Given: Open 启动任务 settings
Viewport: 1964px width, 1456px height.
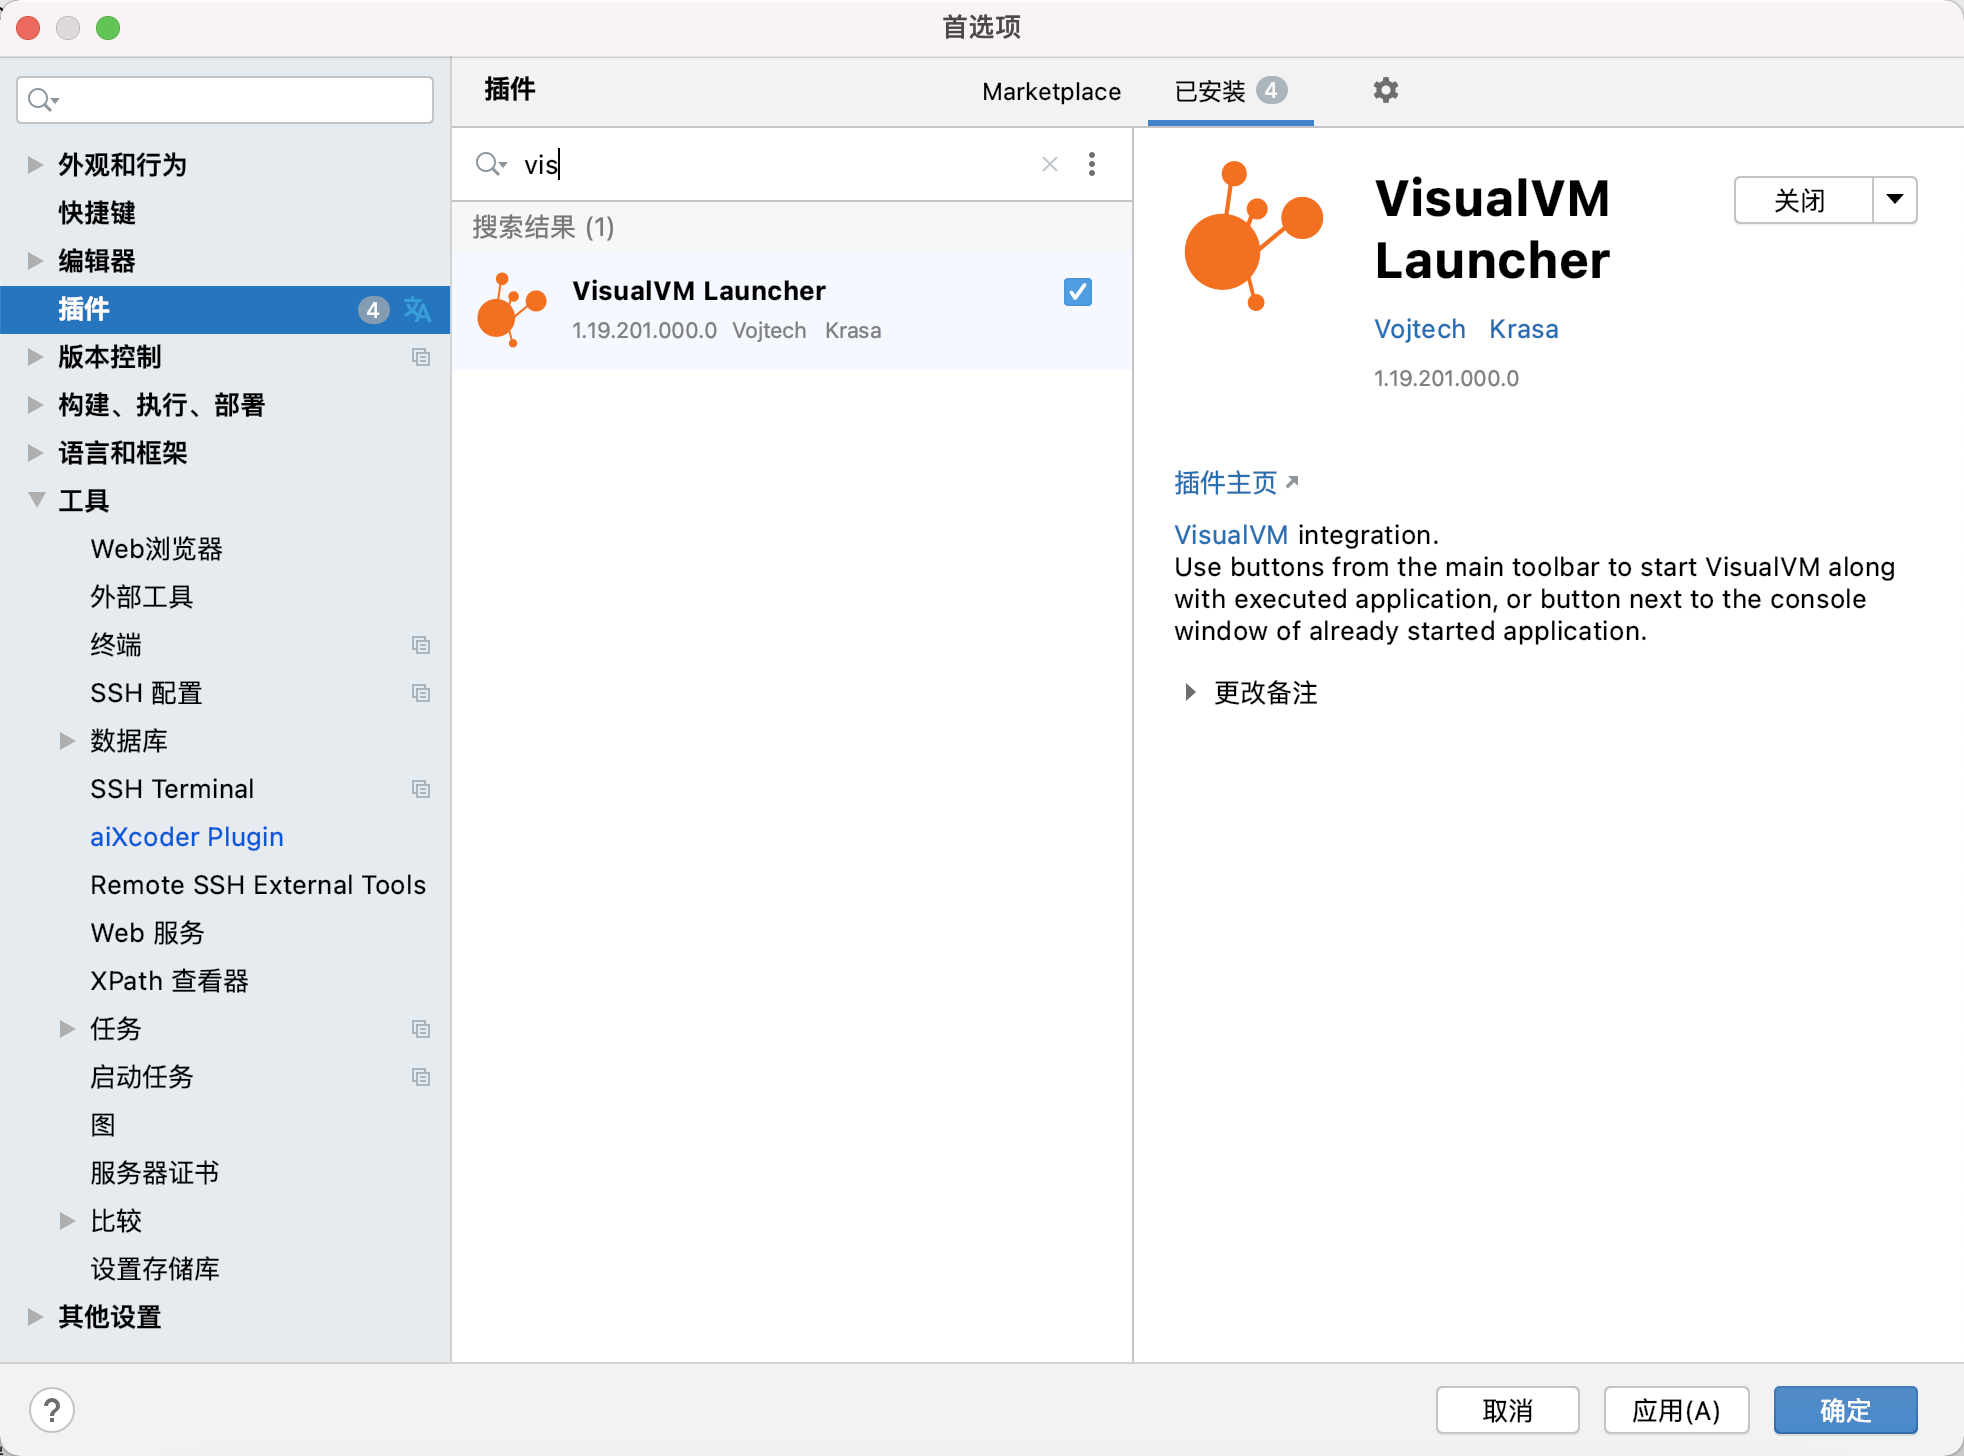Looking at the screenshot, I should [x=142, y=1077].
